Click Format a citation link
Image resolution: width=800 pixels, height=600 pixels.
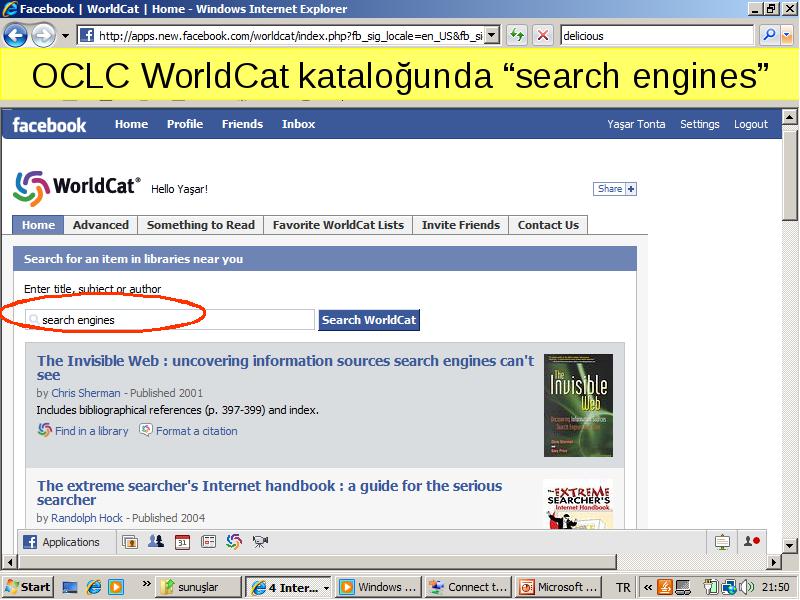point(189,431)
